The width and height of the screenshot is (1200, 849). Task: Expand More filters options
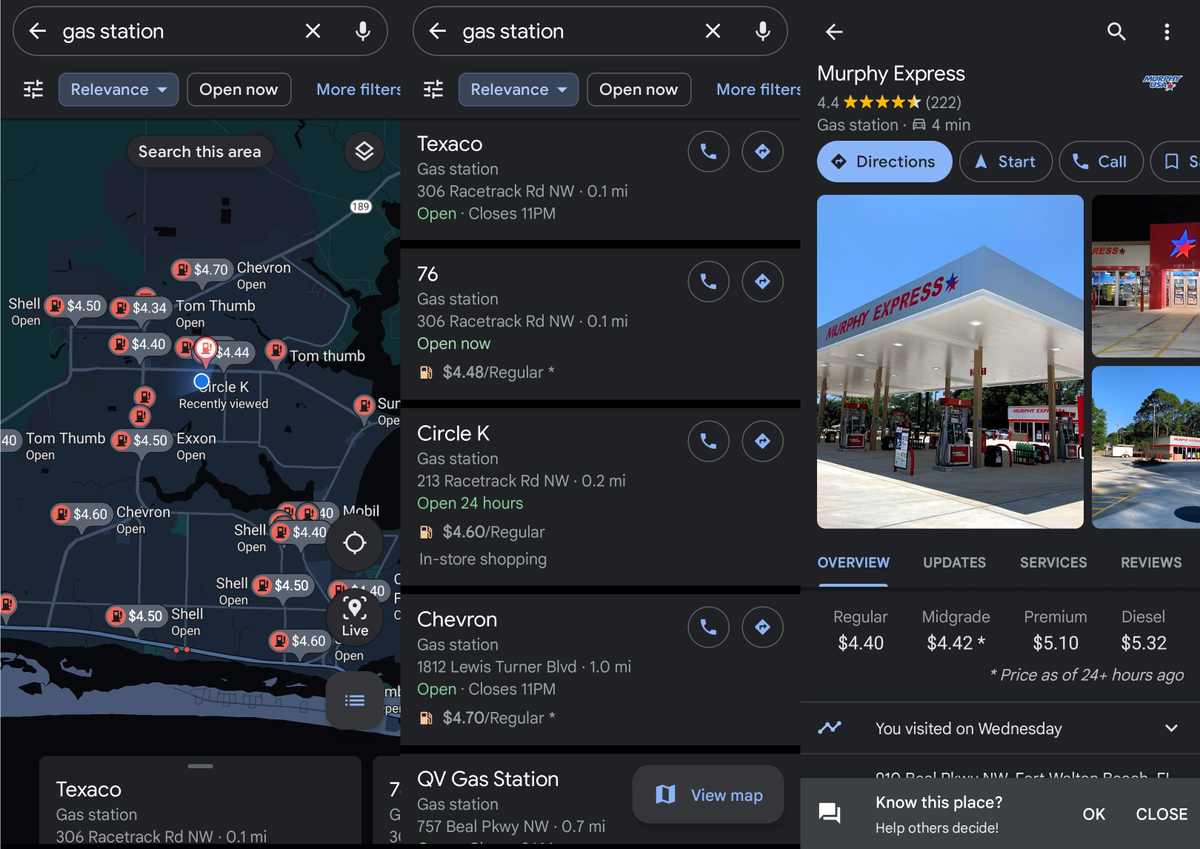pos(357,89)
